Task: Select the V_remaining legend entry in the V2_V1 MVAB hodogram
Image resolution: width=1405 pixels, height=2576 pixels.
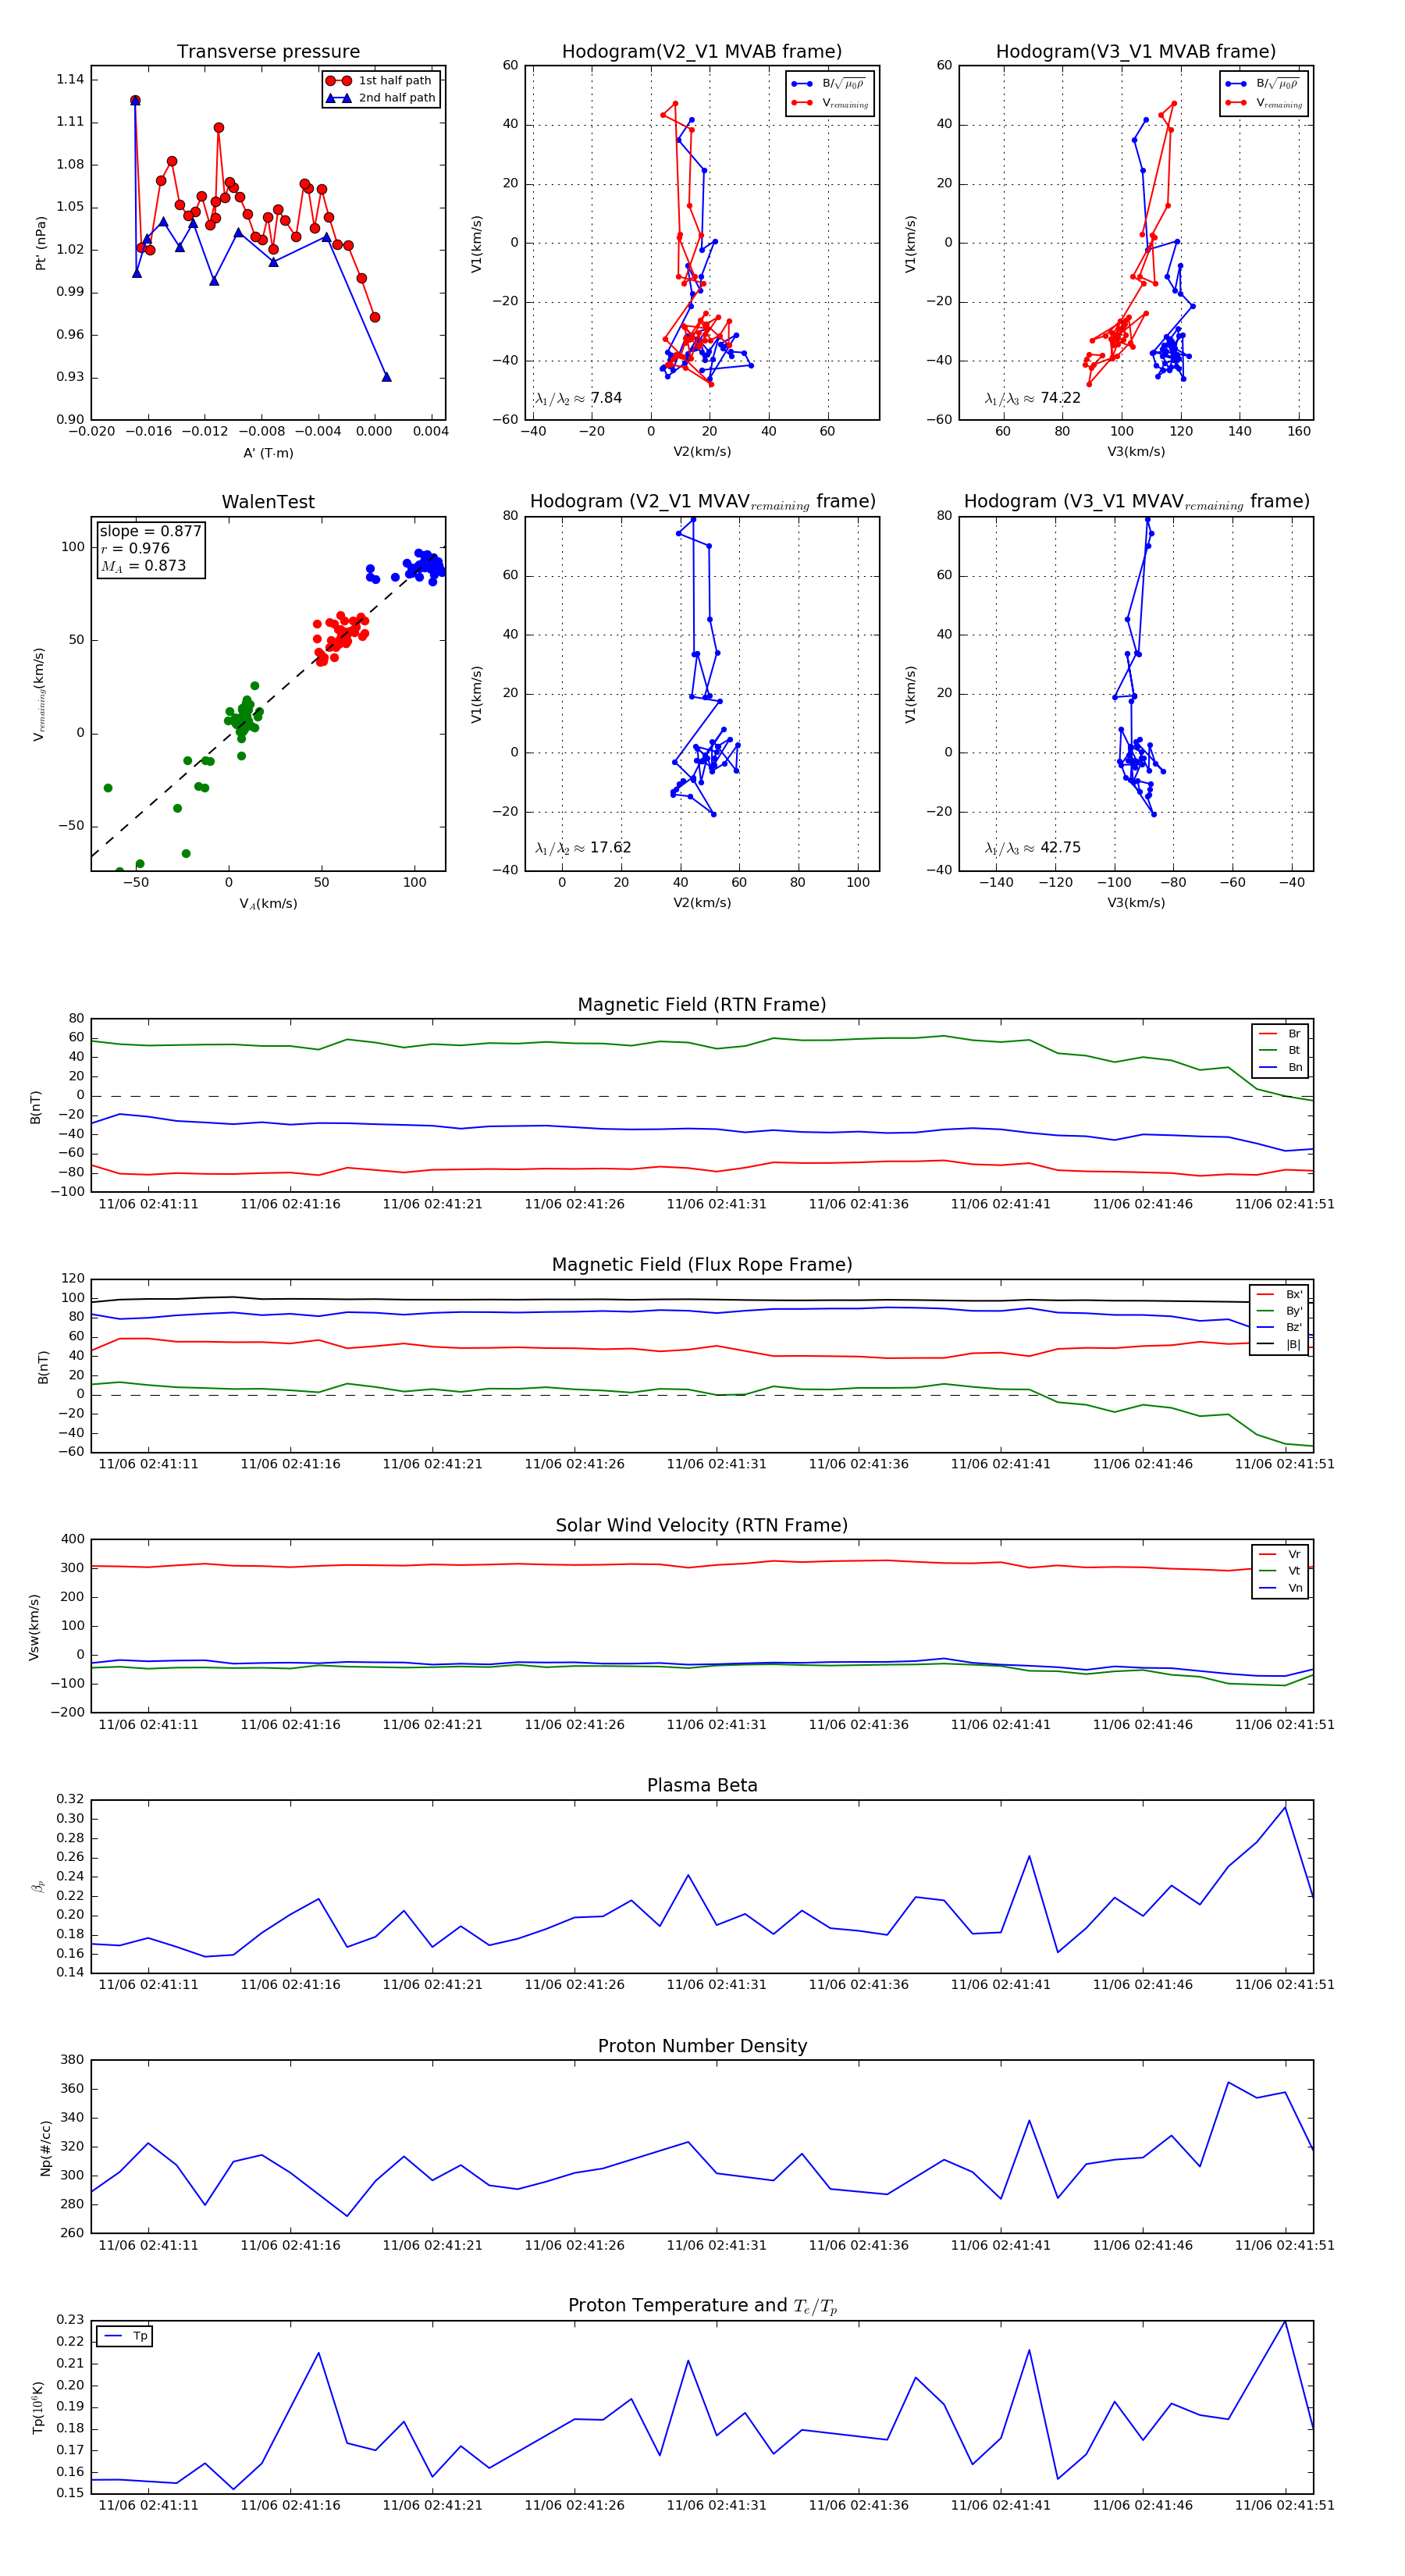Action: point(830,103)
